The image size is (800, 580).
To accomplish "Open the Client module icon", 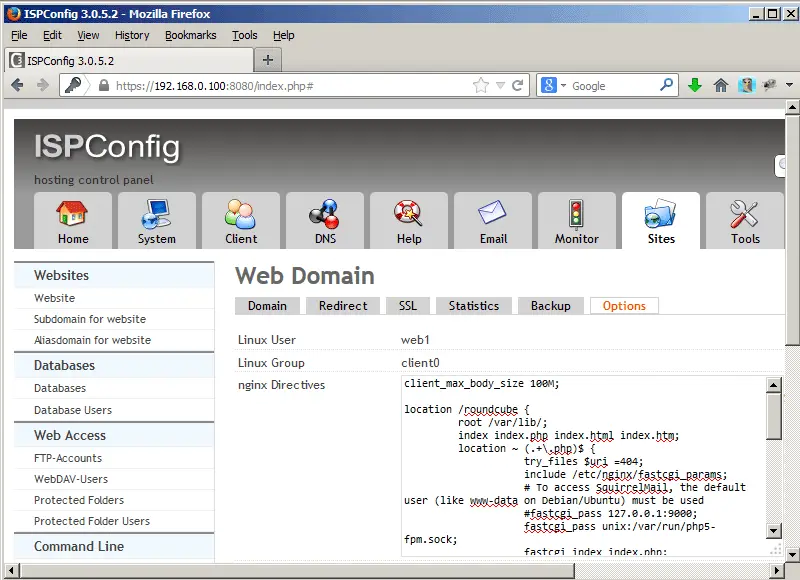I will click(241, 221).
